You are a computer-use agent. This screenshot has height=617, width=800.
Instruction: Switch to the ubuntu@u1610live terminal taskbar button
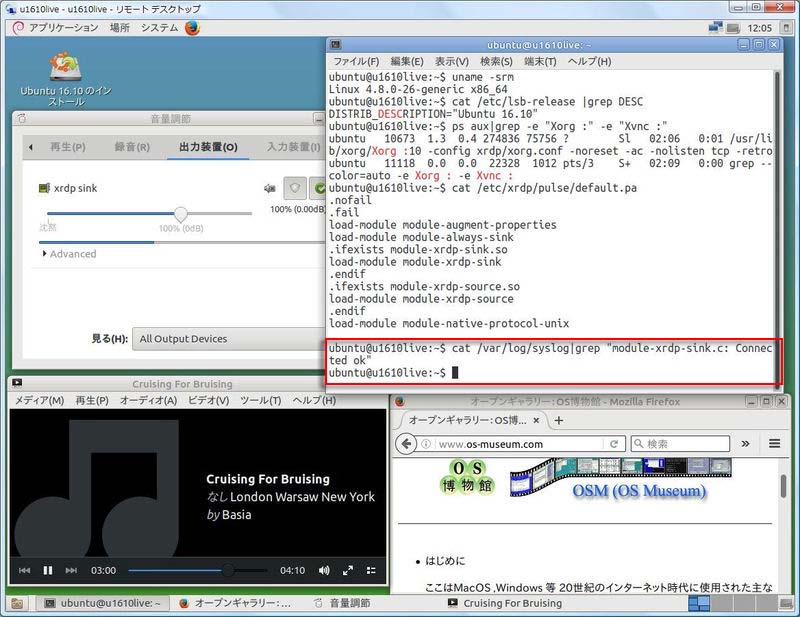[102, 603]
